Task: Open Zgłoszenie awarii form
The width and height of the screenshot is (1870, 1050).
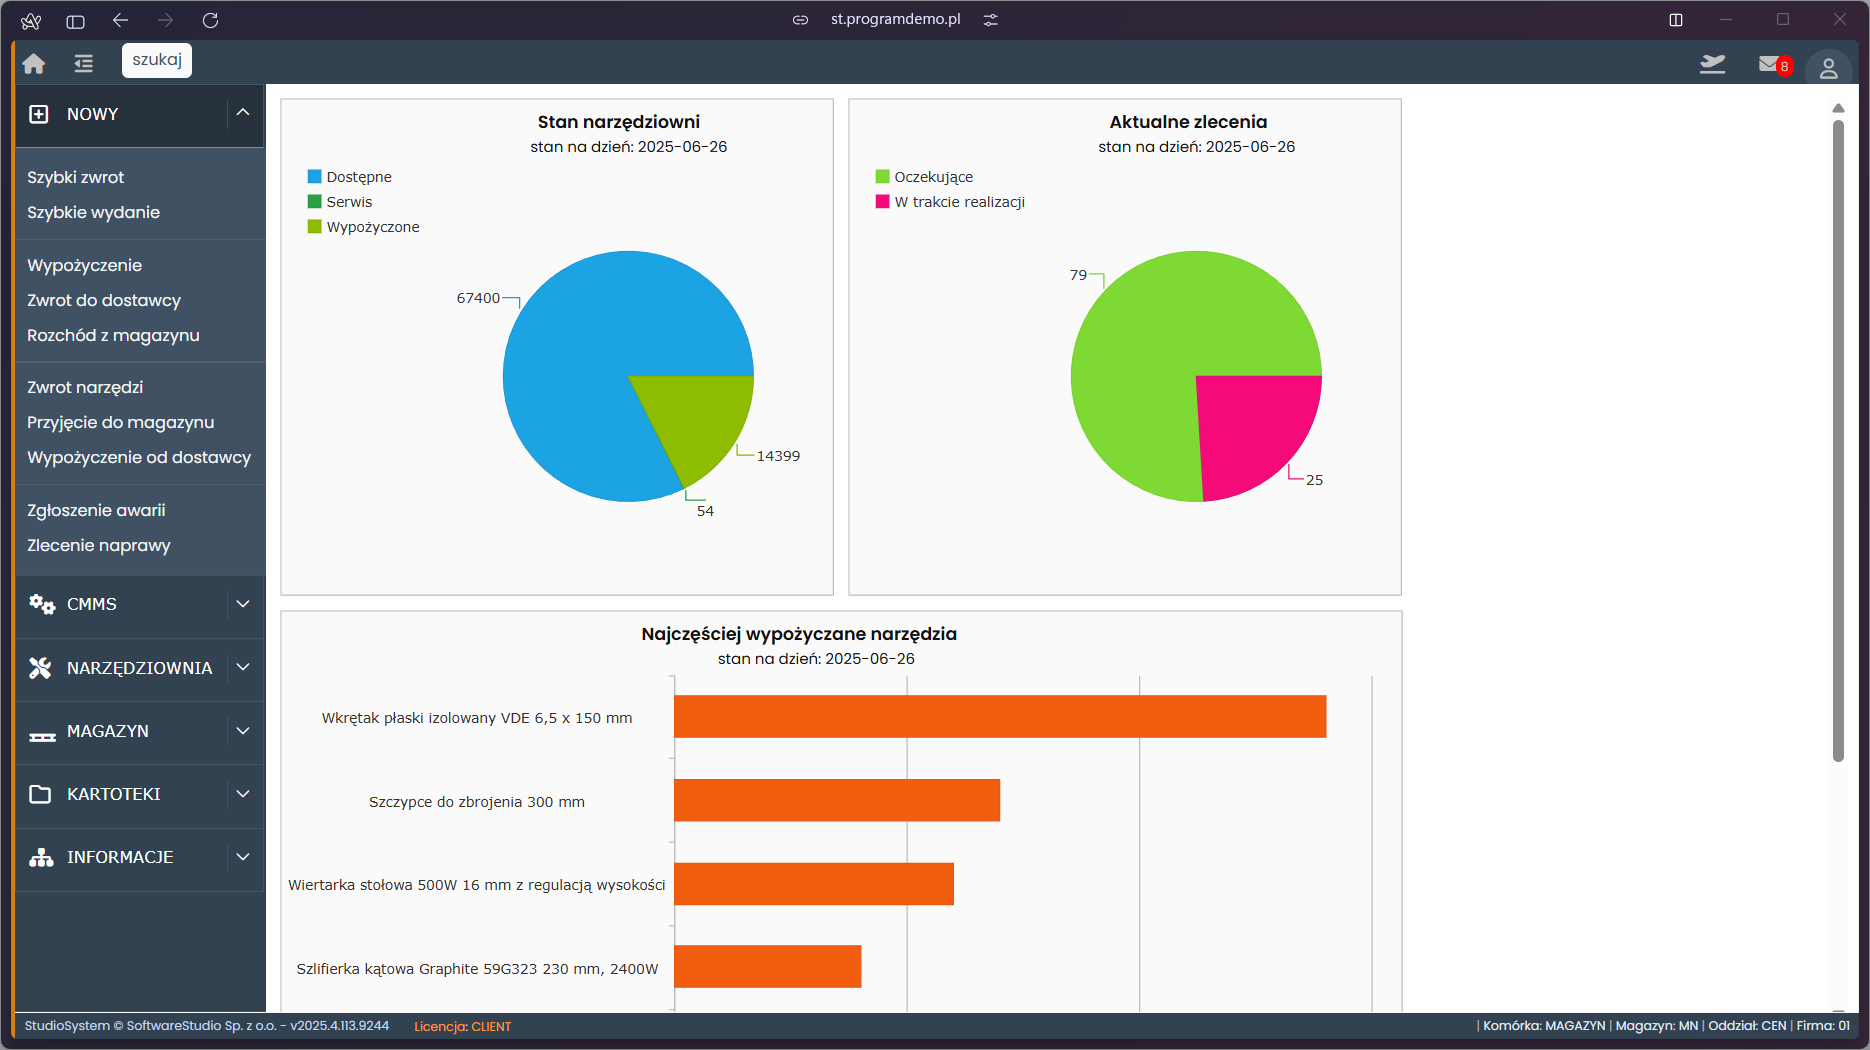Action: (96, 510)
